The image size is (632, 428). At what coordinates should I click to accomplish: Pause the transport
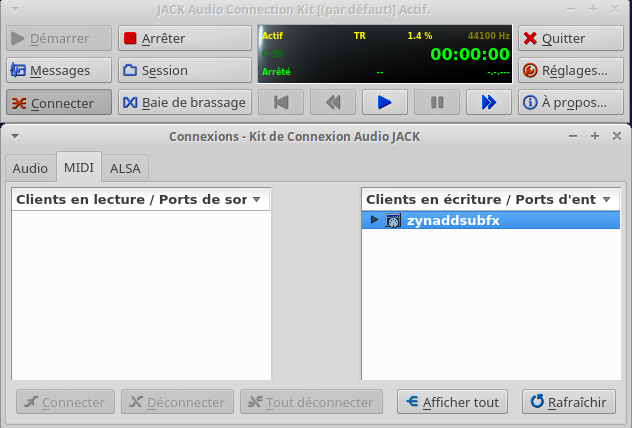tap(437, 102)
